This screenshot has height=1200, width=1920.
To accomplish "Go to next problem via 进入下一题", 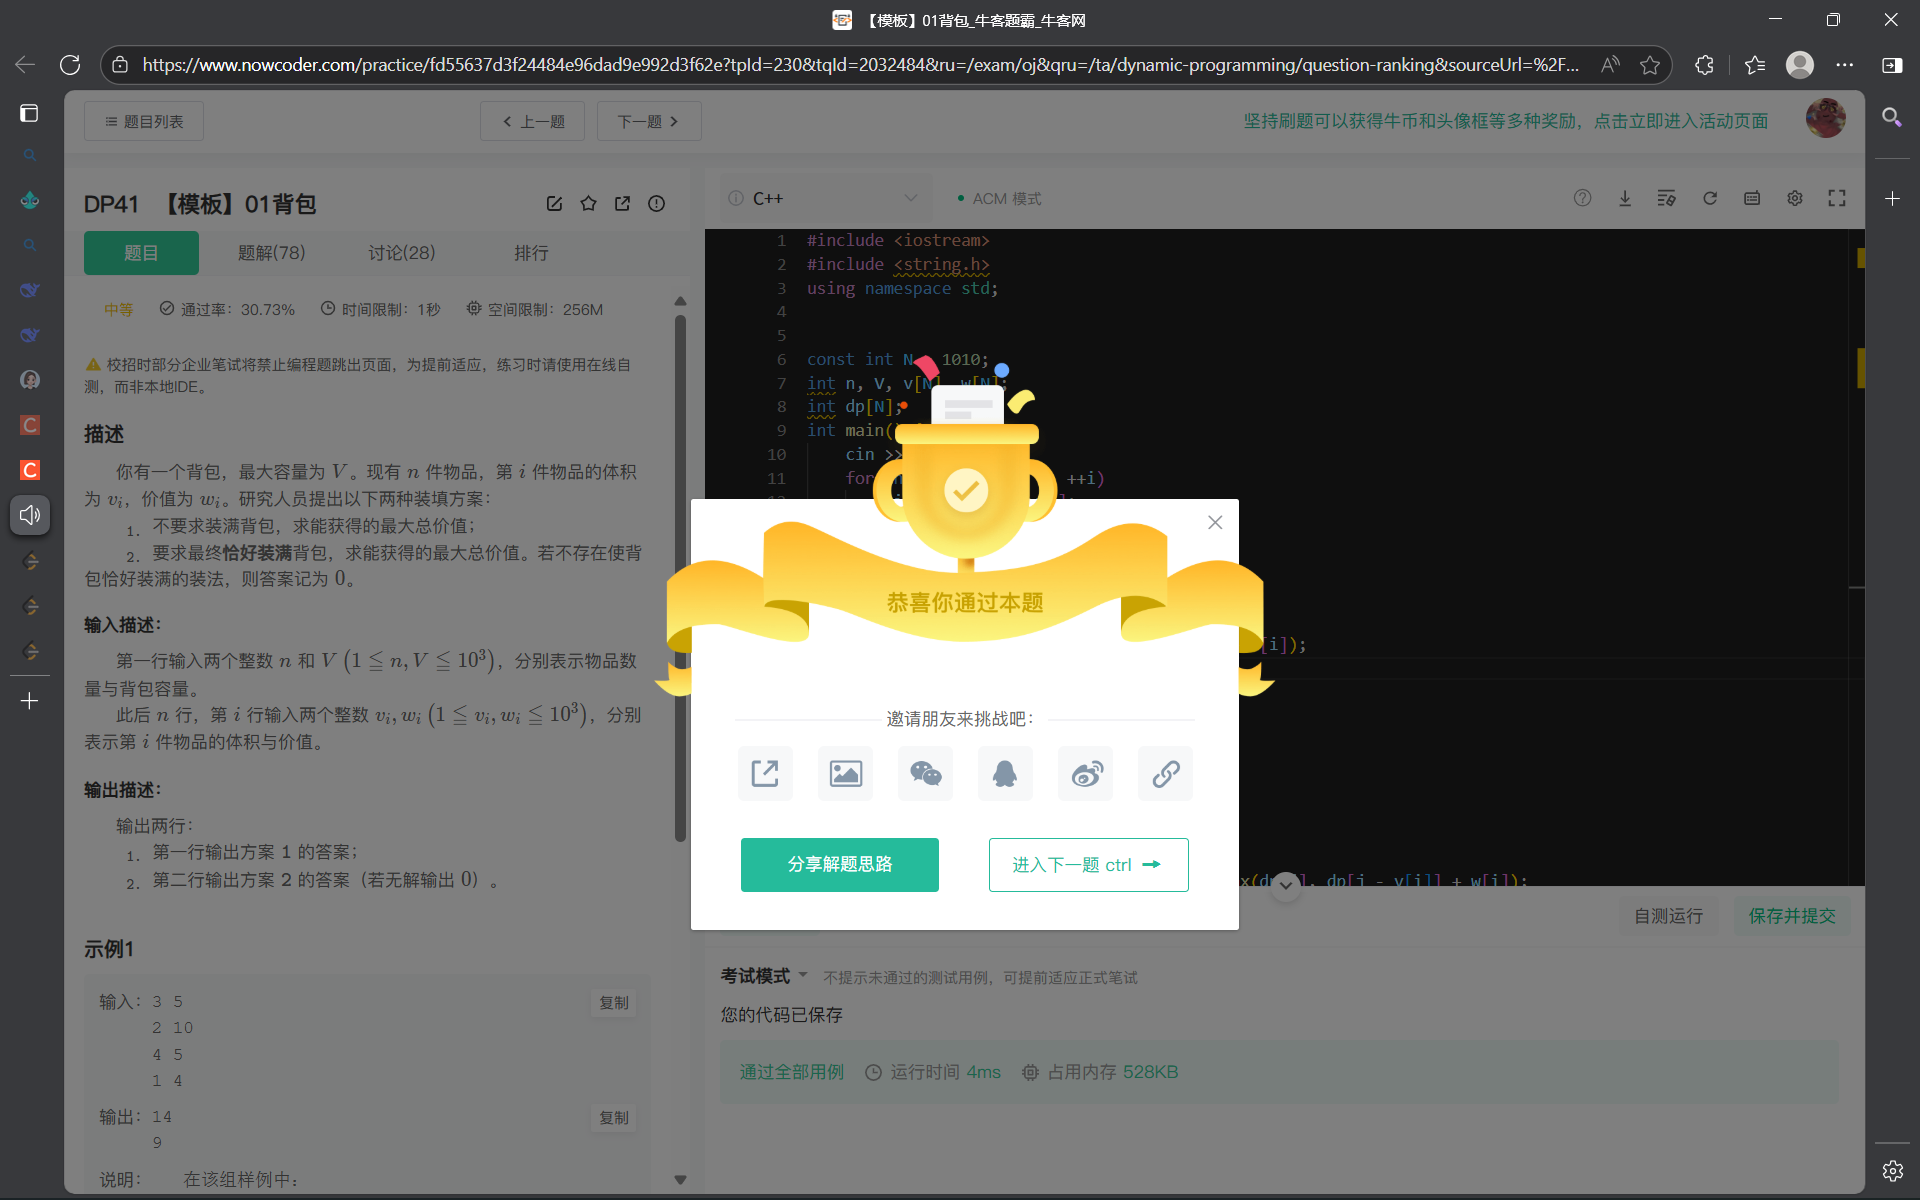I will [x=1088, y=864].
